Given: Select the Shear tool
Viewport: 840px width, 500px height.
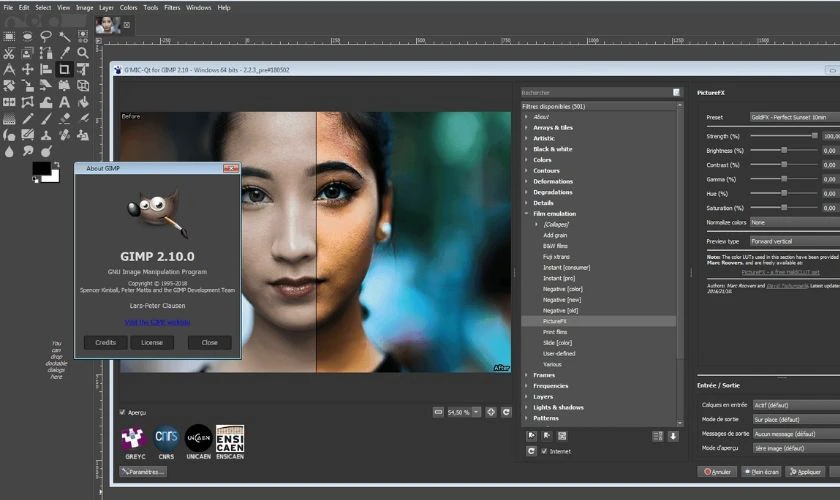Looking at the screenshot, I should point(46,86).
